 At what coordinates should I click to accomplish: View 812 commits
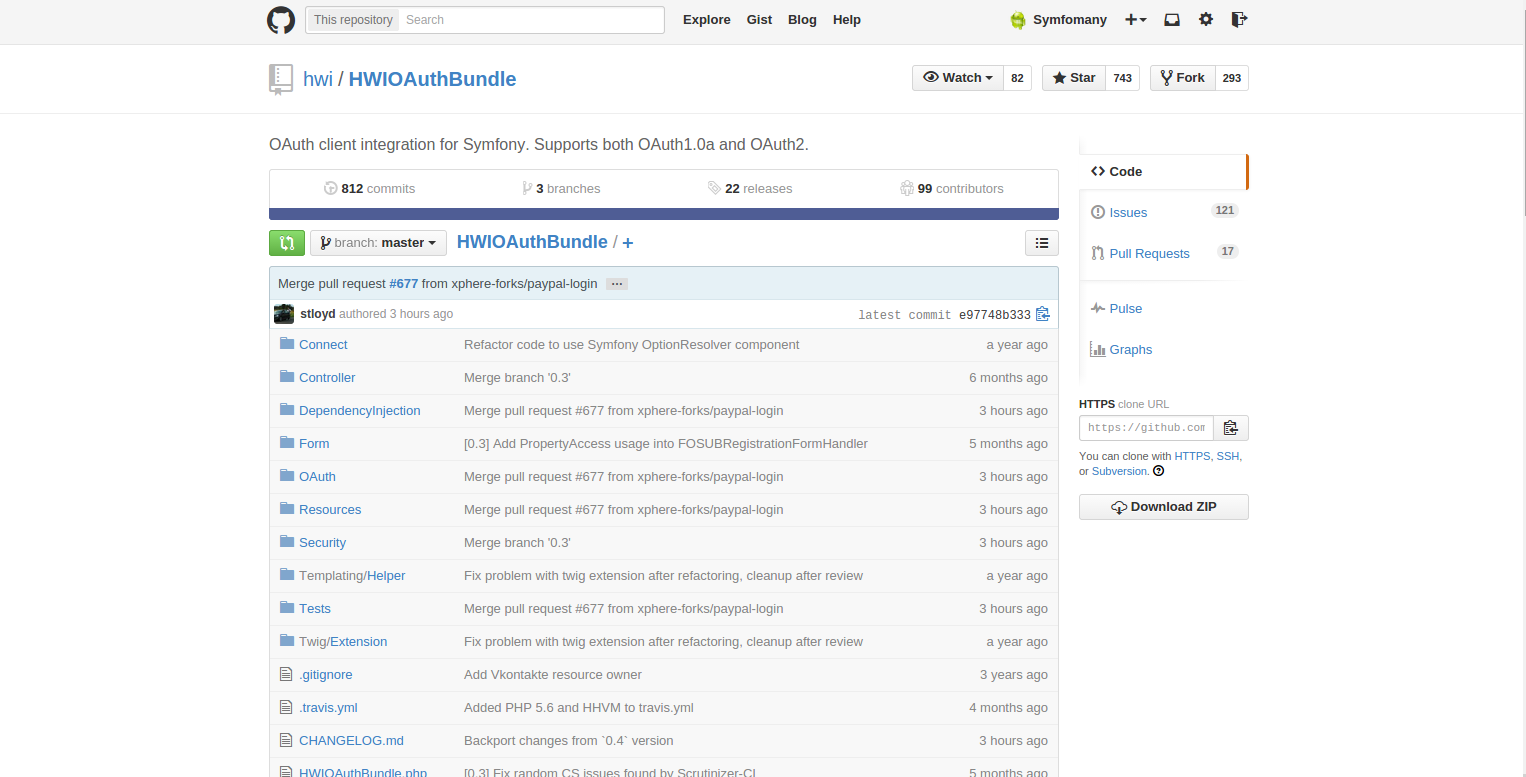coord(369,188)
